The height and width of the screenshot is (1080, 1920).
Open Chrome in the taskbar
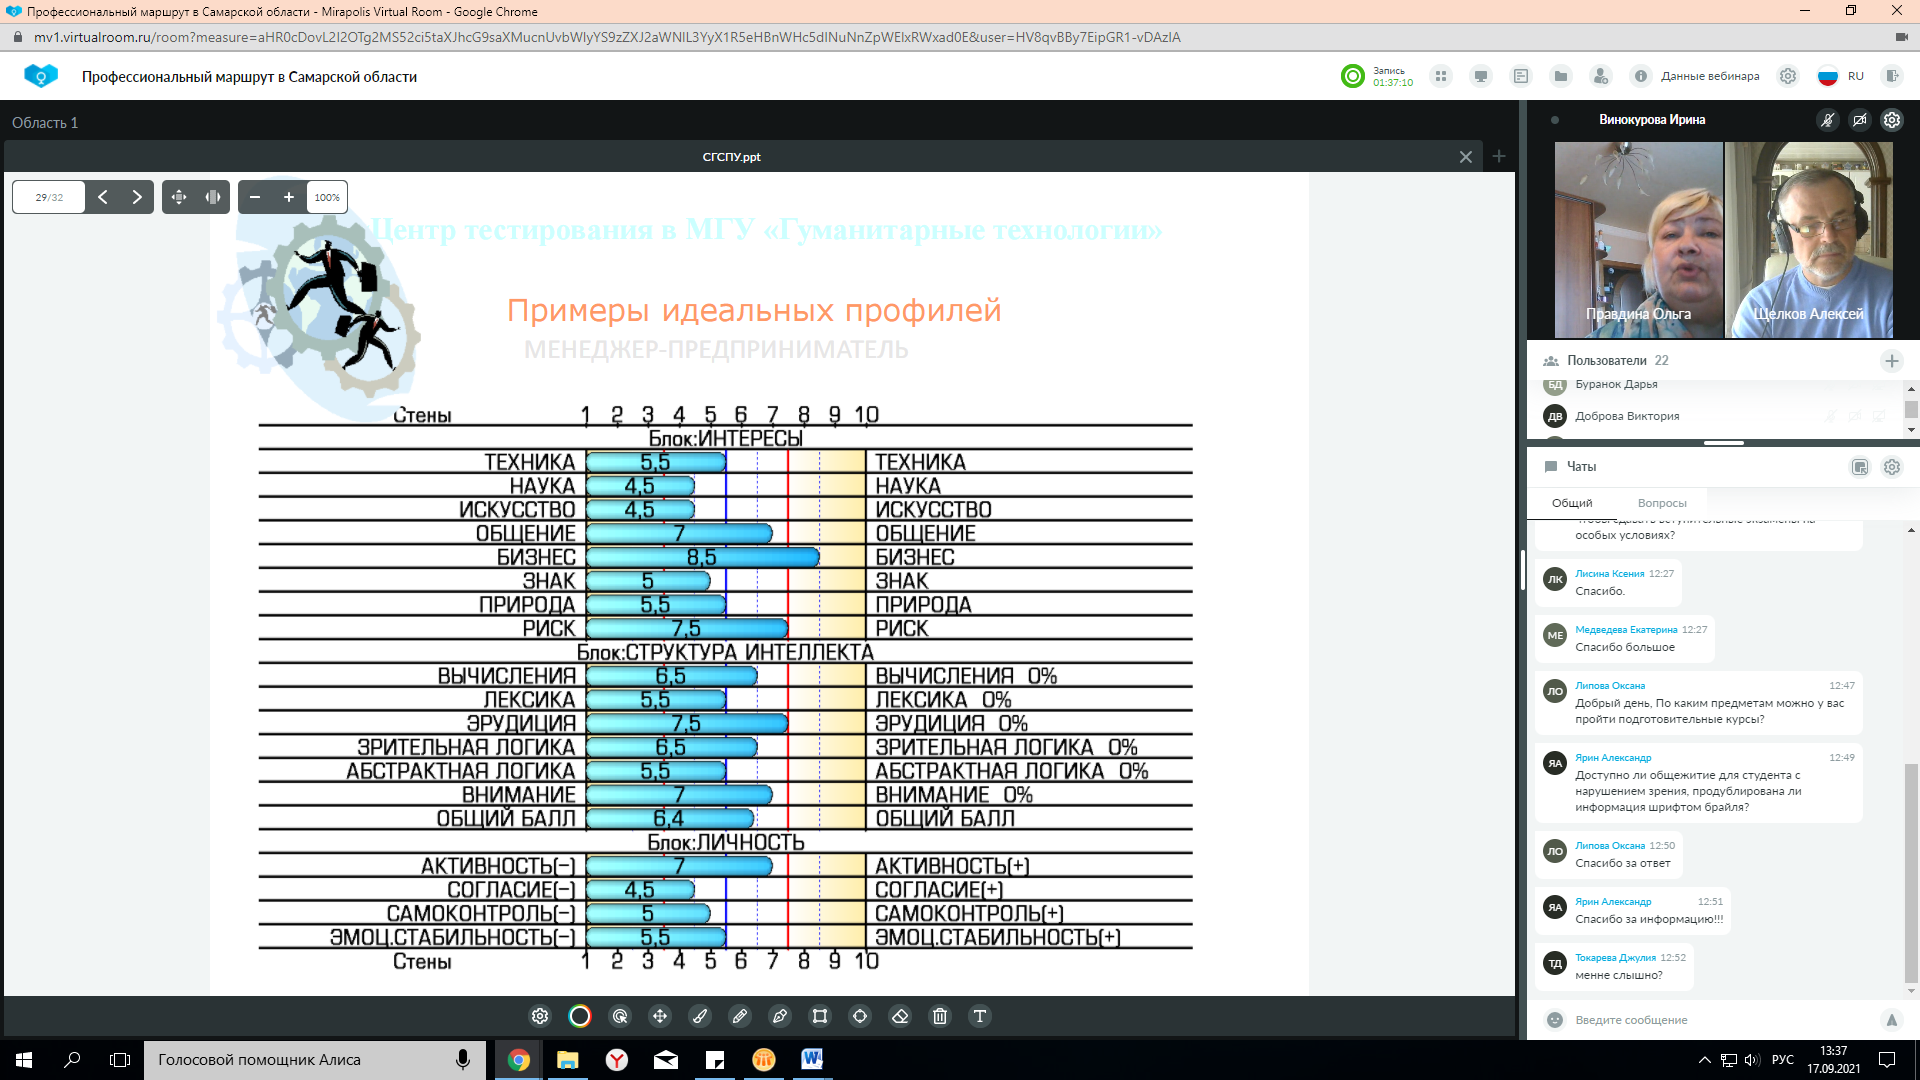(518, 1060)
